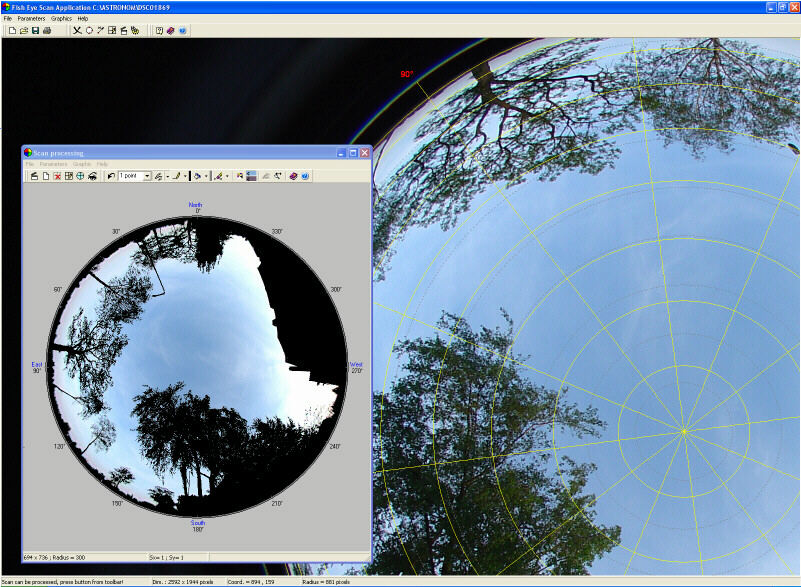Click the undo arrow in Scan processing toolbar
This screenshot has height=587, width=801.
111,176
